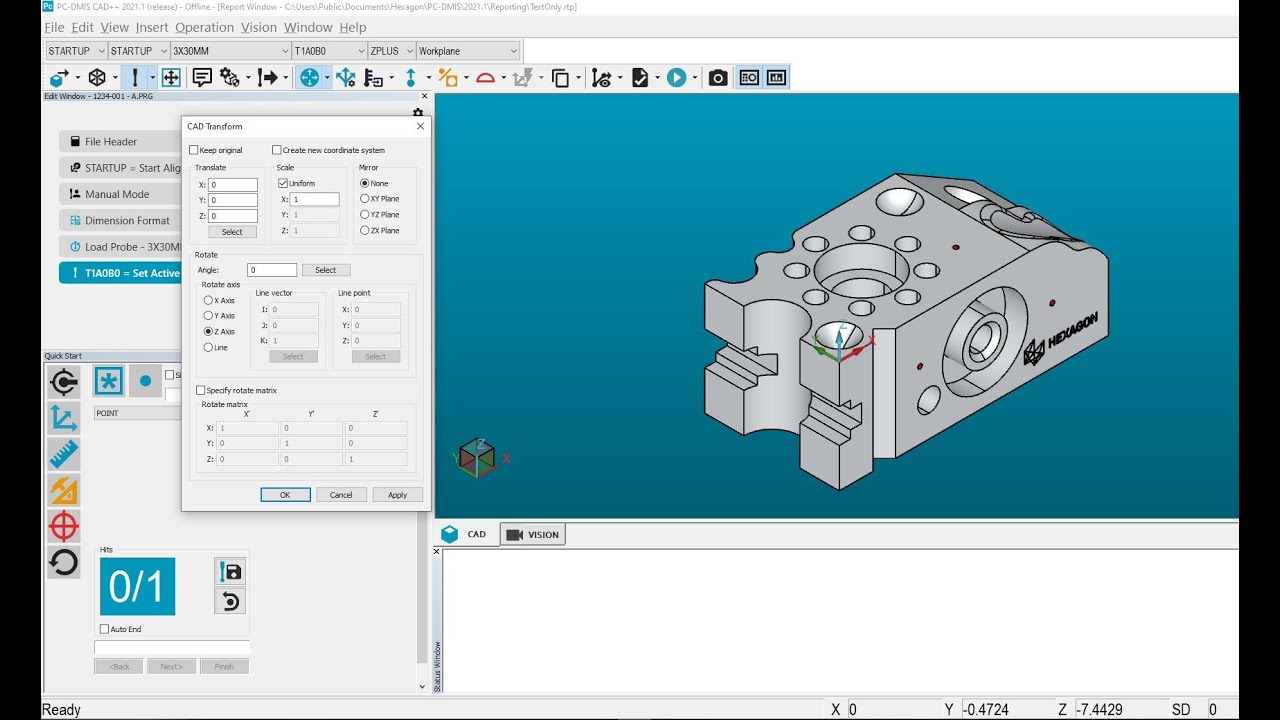Choose XY Plane mirror option

pyautogui.click(x=365, y=198)
